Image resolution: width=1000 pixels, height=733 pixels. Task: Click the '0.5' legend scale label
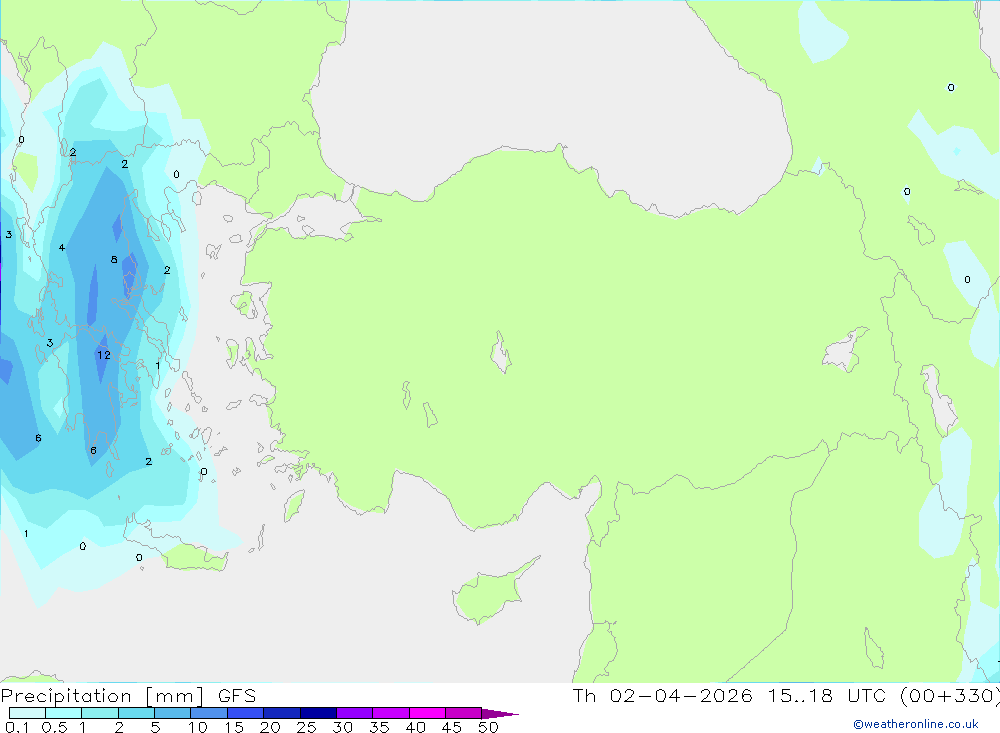54,727
